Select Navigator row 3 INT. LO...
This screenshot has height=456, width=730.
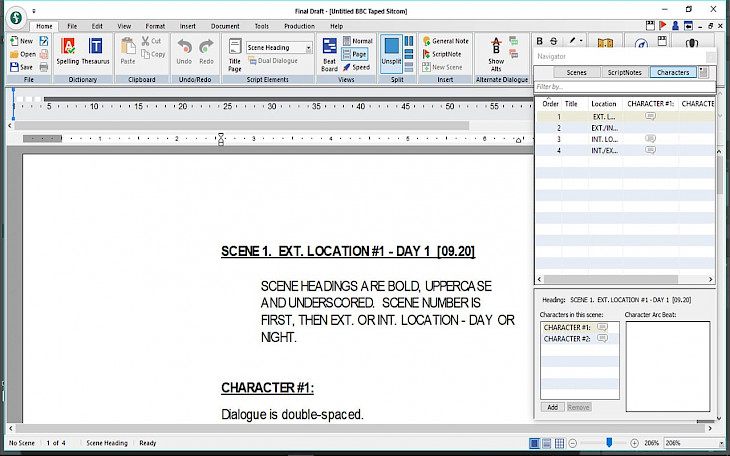[625, 139]
